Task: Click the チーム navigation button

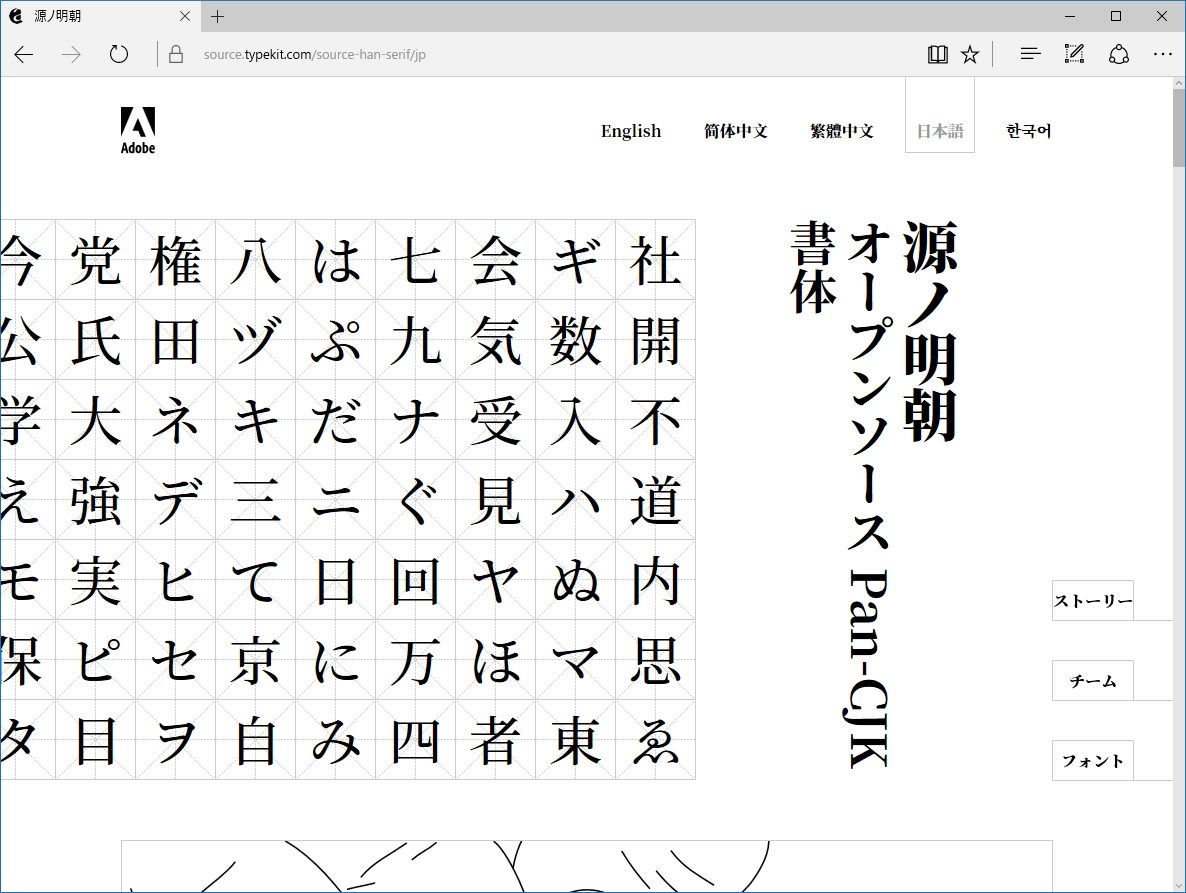Action: coord(1093,681)
